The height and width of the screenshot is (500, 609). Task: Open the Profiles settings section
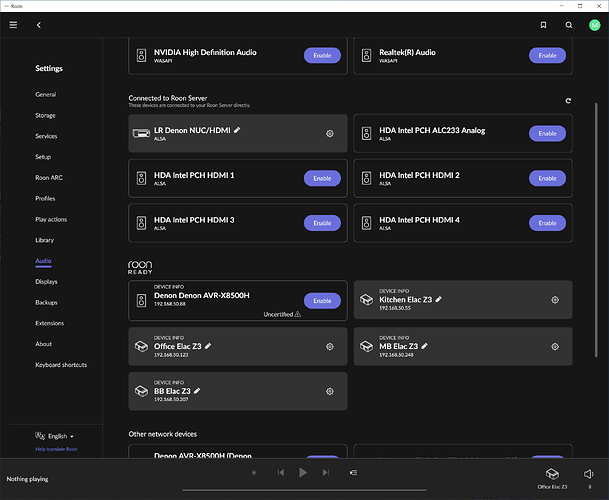[45, 199]
